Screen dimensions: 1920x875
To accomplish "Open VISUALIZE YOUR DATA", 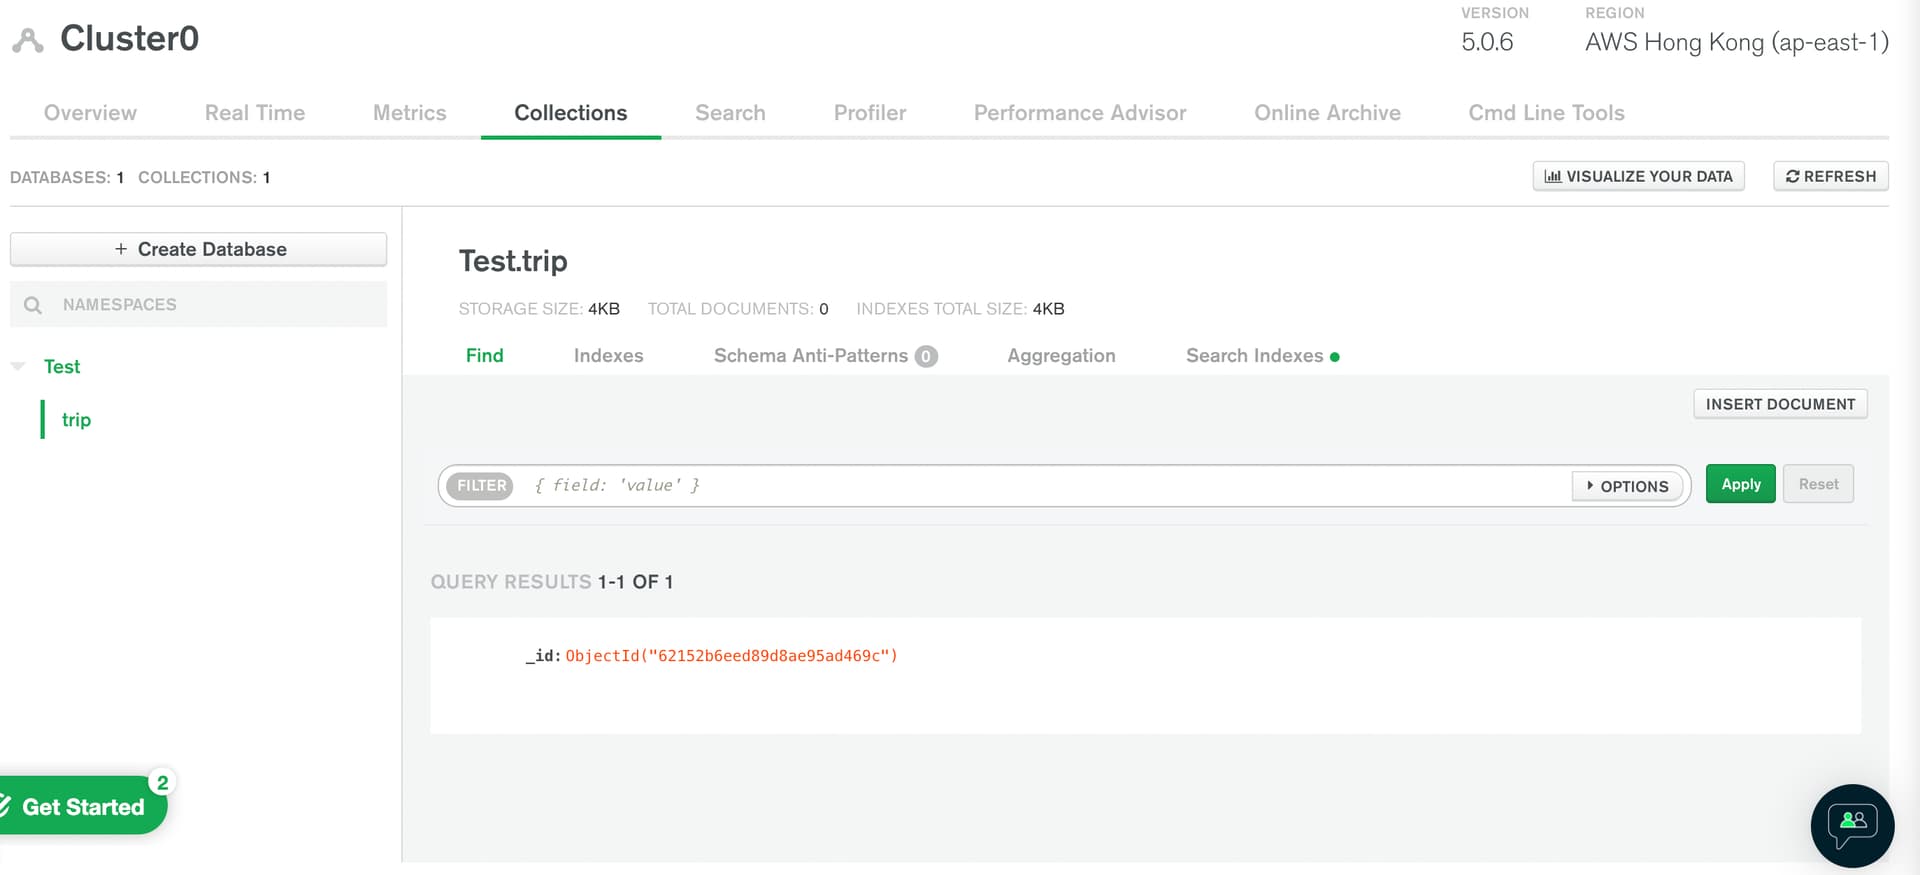I will 1638,176.
